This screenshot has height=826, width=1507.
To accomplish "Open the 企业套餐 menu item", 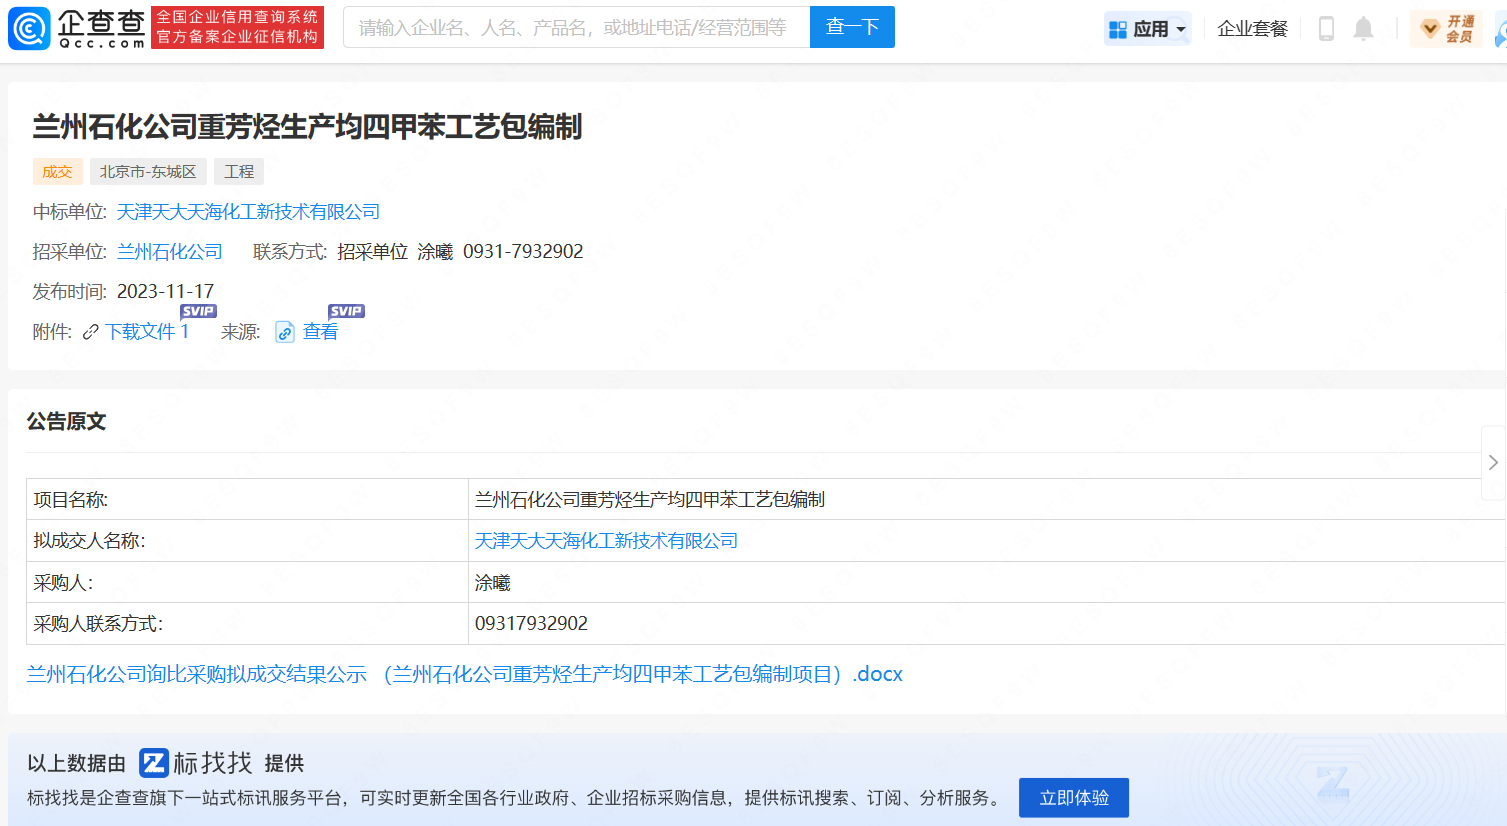I will coord(1252,29).
